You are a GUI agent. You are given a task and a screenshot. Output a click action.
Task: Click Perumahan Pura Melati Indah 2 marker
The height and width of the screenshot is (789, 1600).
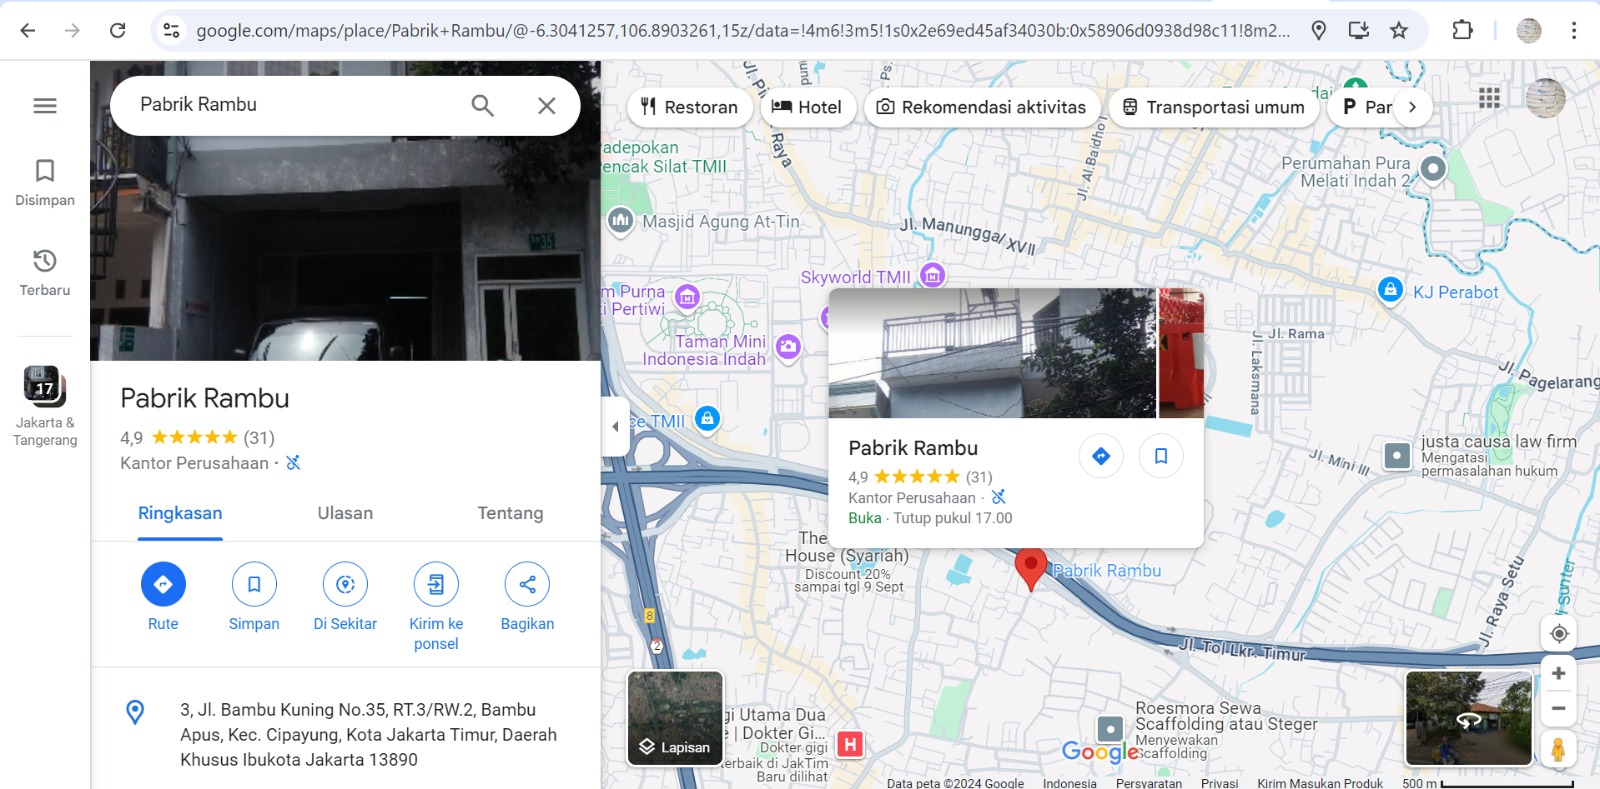pos(1433,168)
